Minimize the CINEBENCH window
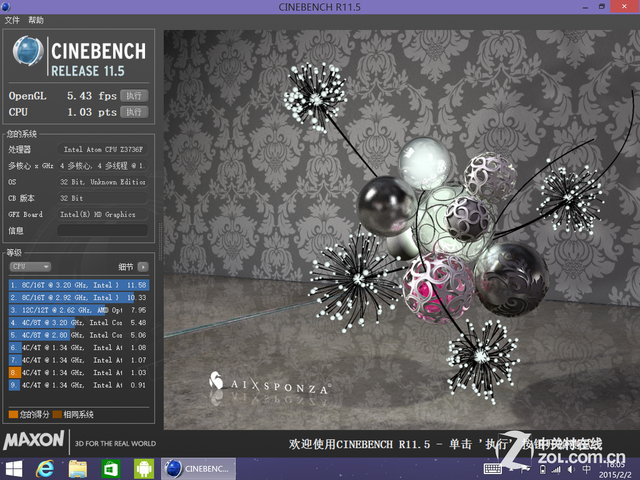 [x=585, y=7]
